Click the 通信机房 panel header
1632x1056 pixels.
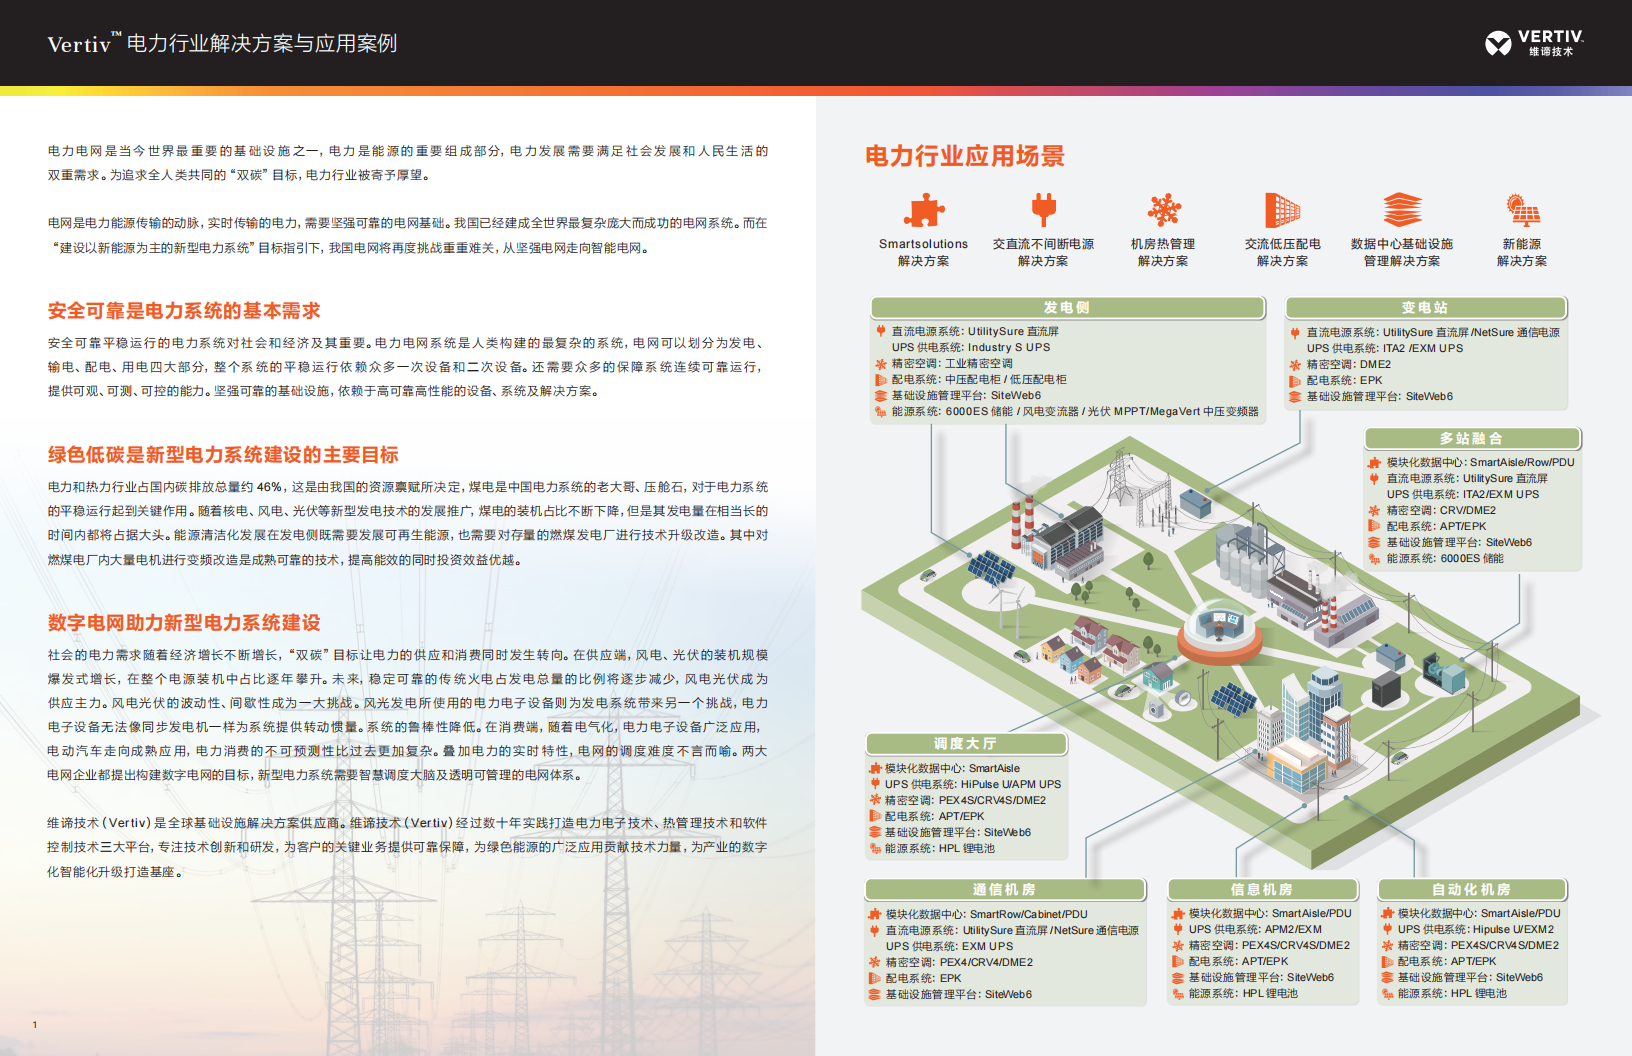coord(1004,890)
